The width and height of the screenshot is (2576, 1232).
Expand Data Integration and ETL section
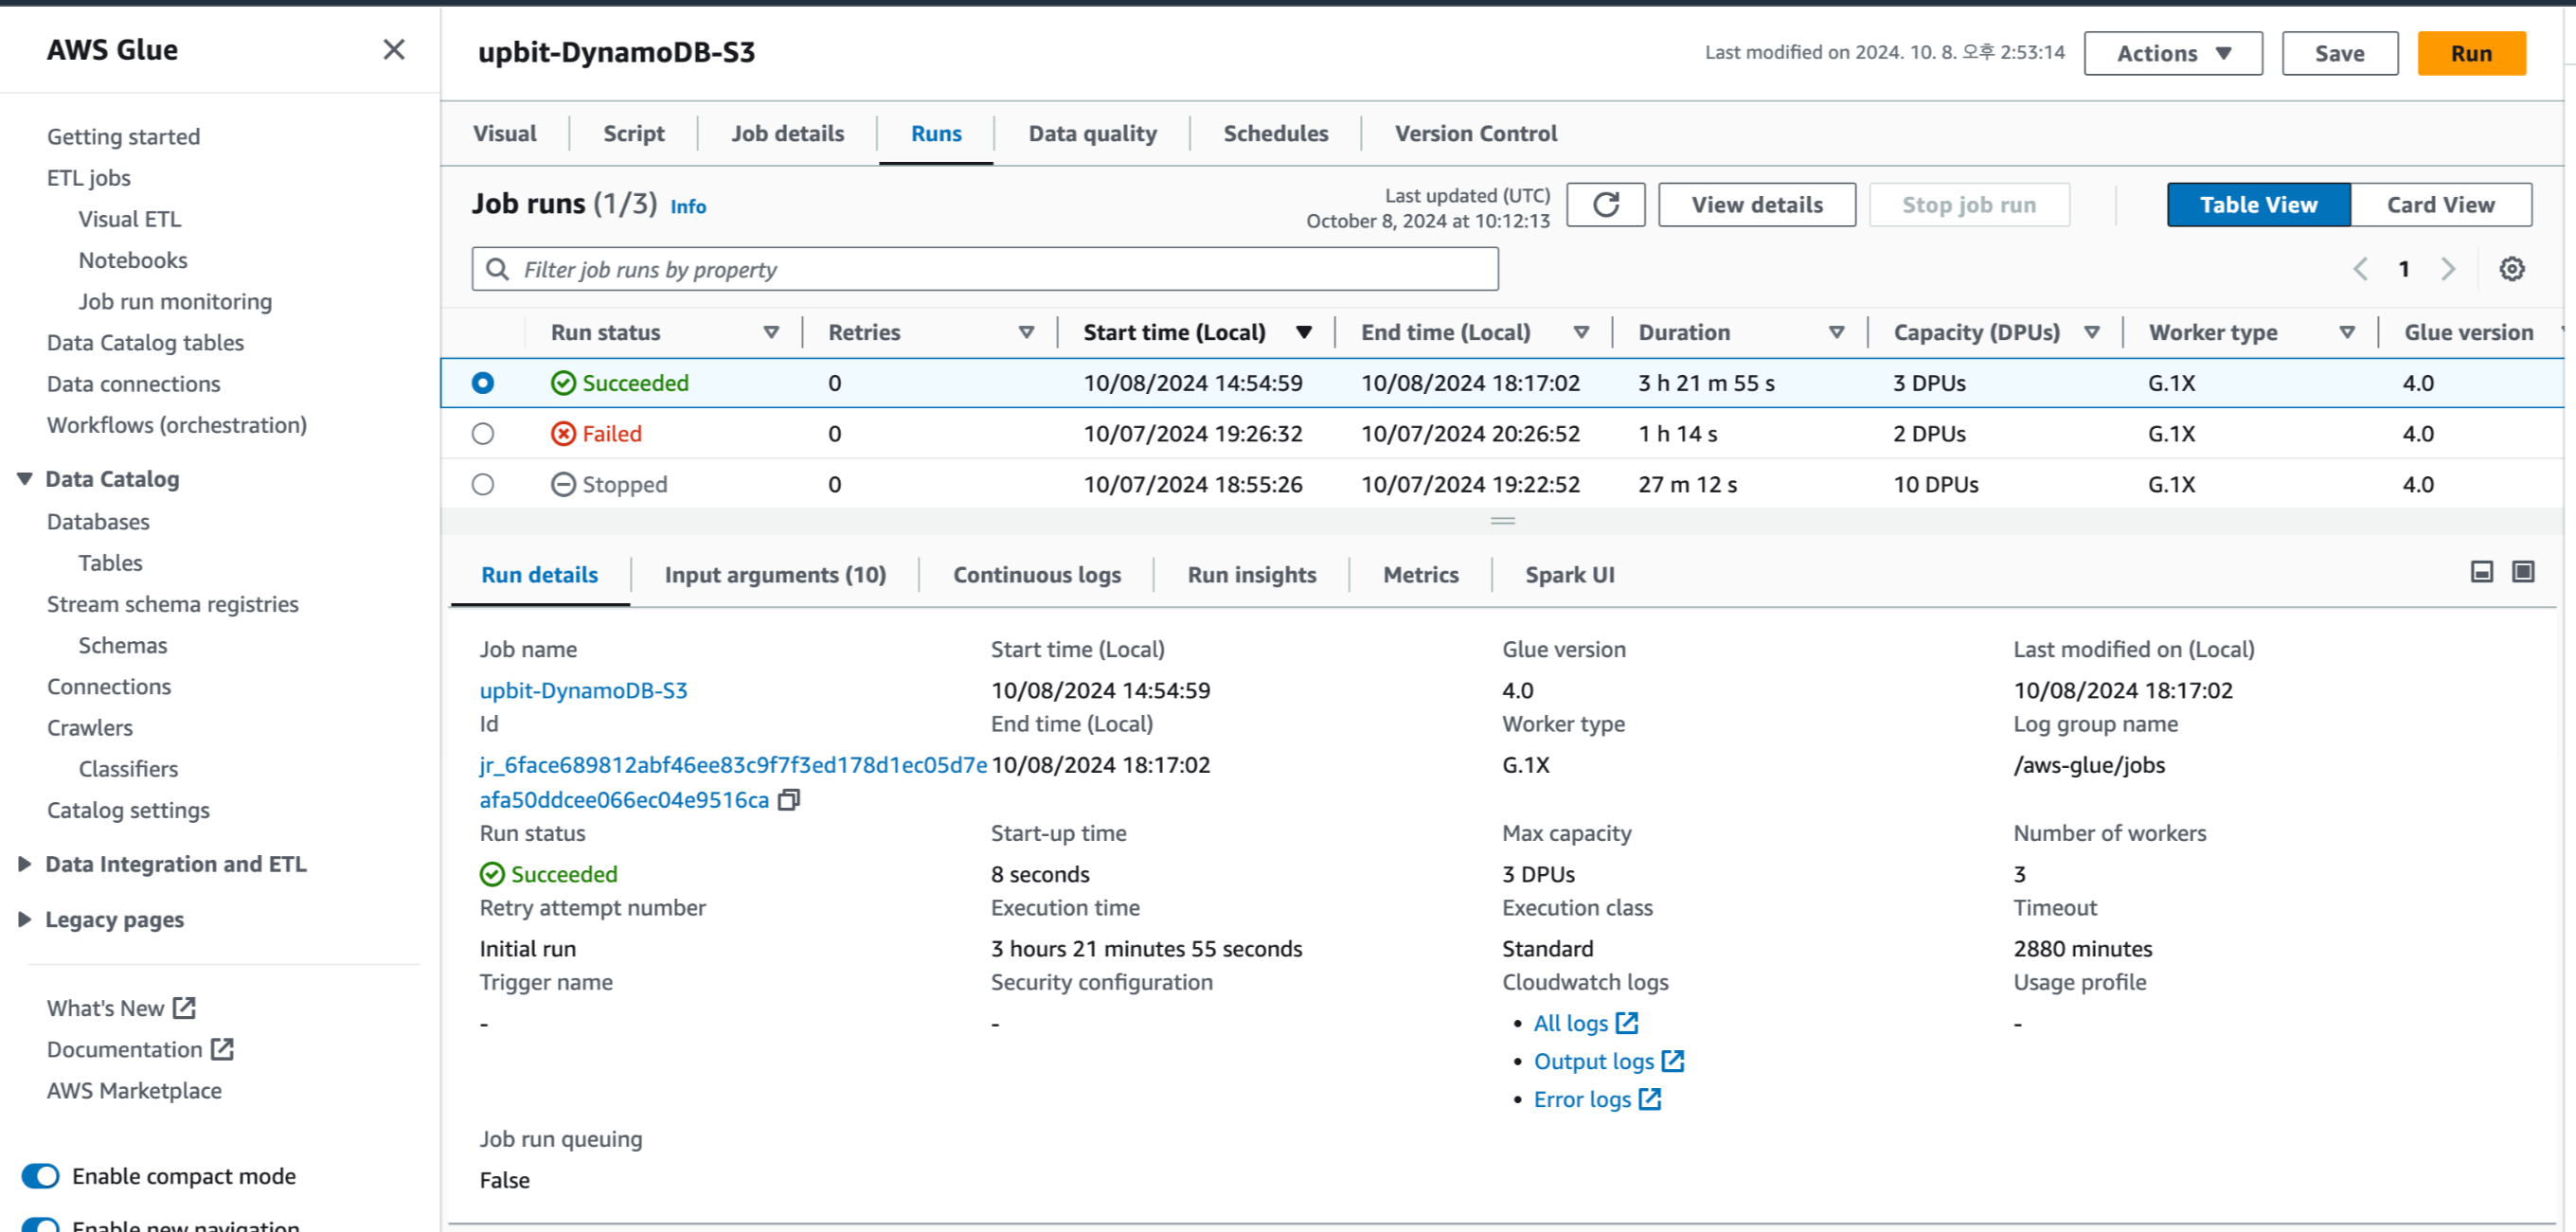(25, 864)
